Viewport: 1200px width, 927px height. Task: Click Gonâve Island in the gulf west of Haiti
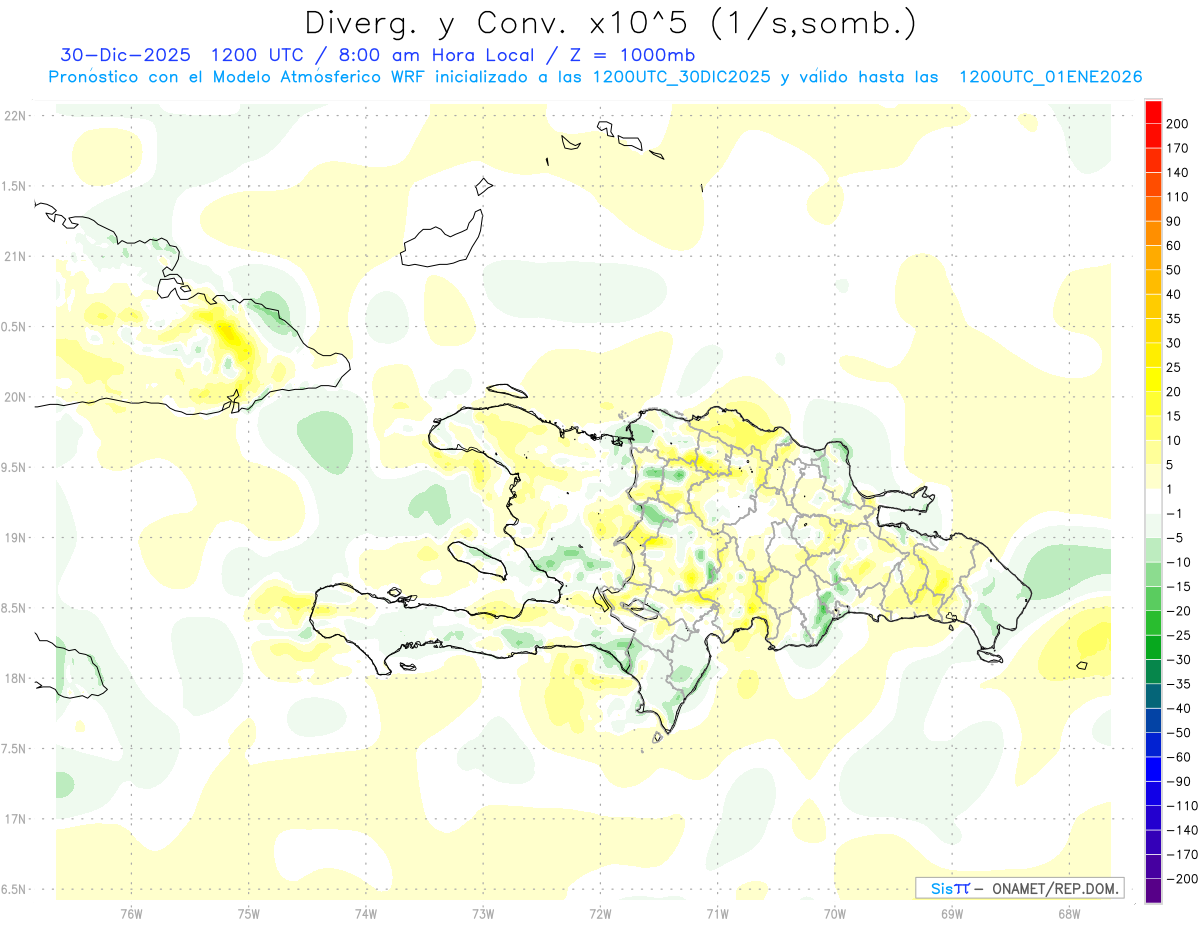coord(477,560)
